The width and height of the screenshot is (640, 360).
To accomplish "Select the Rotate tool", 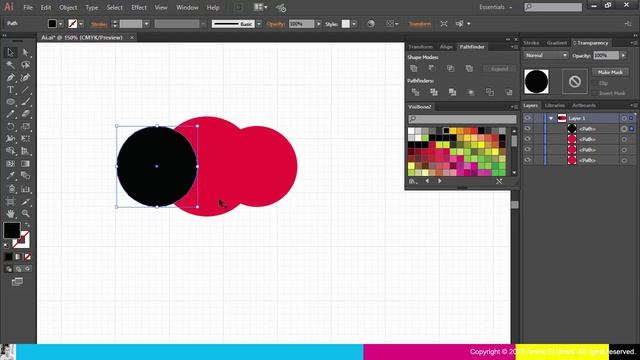I will [11, 127].
